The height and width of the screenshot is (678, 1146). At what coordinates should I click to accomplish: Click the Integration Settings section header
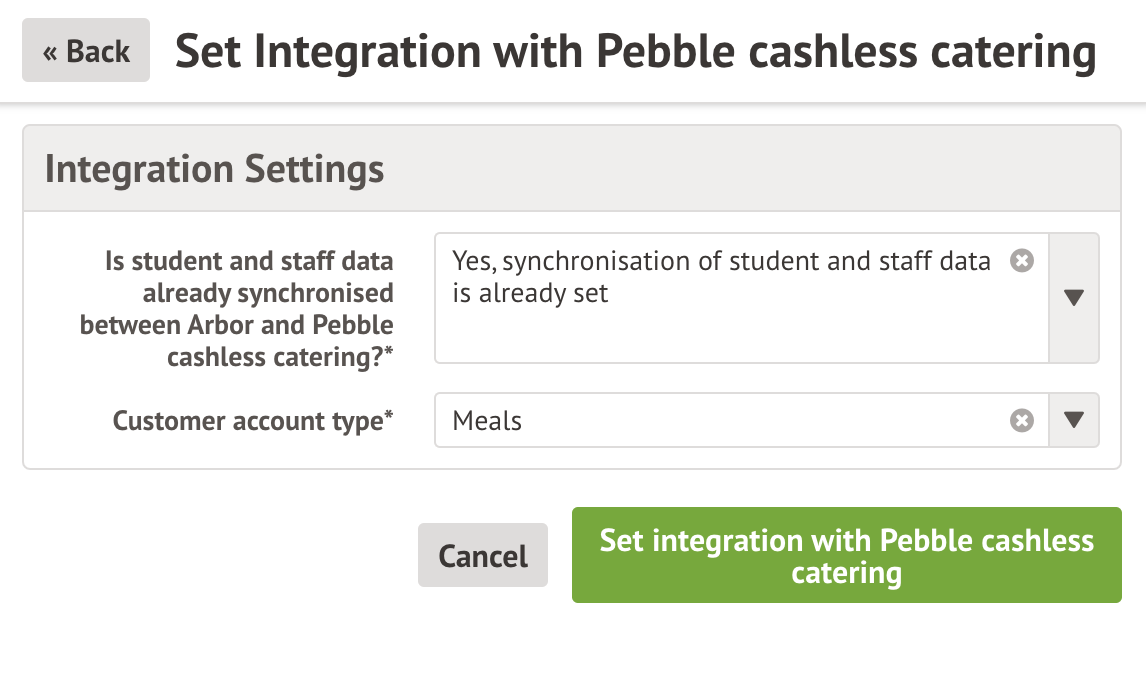click(214, 169)
